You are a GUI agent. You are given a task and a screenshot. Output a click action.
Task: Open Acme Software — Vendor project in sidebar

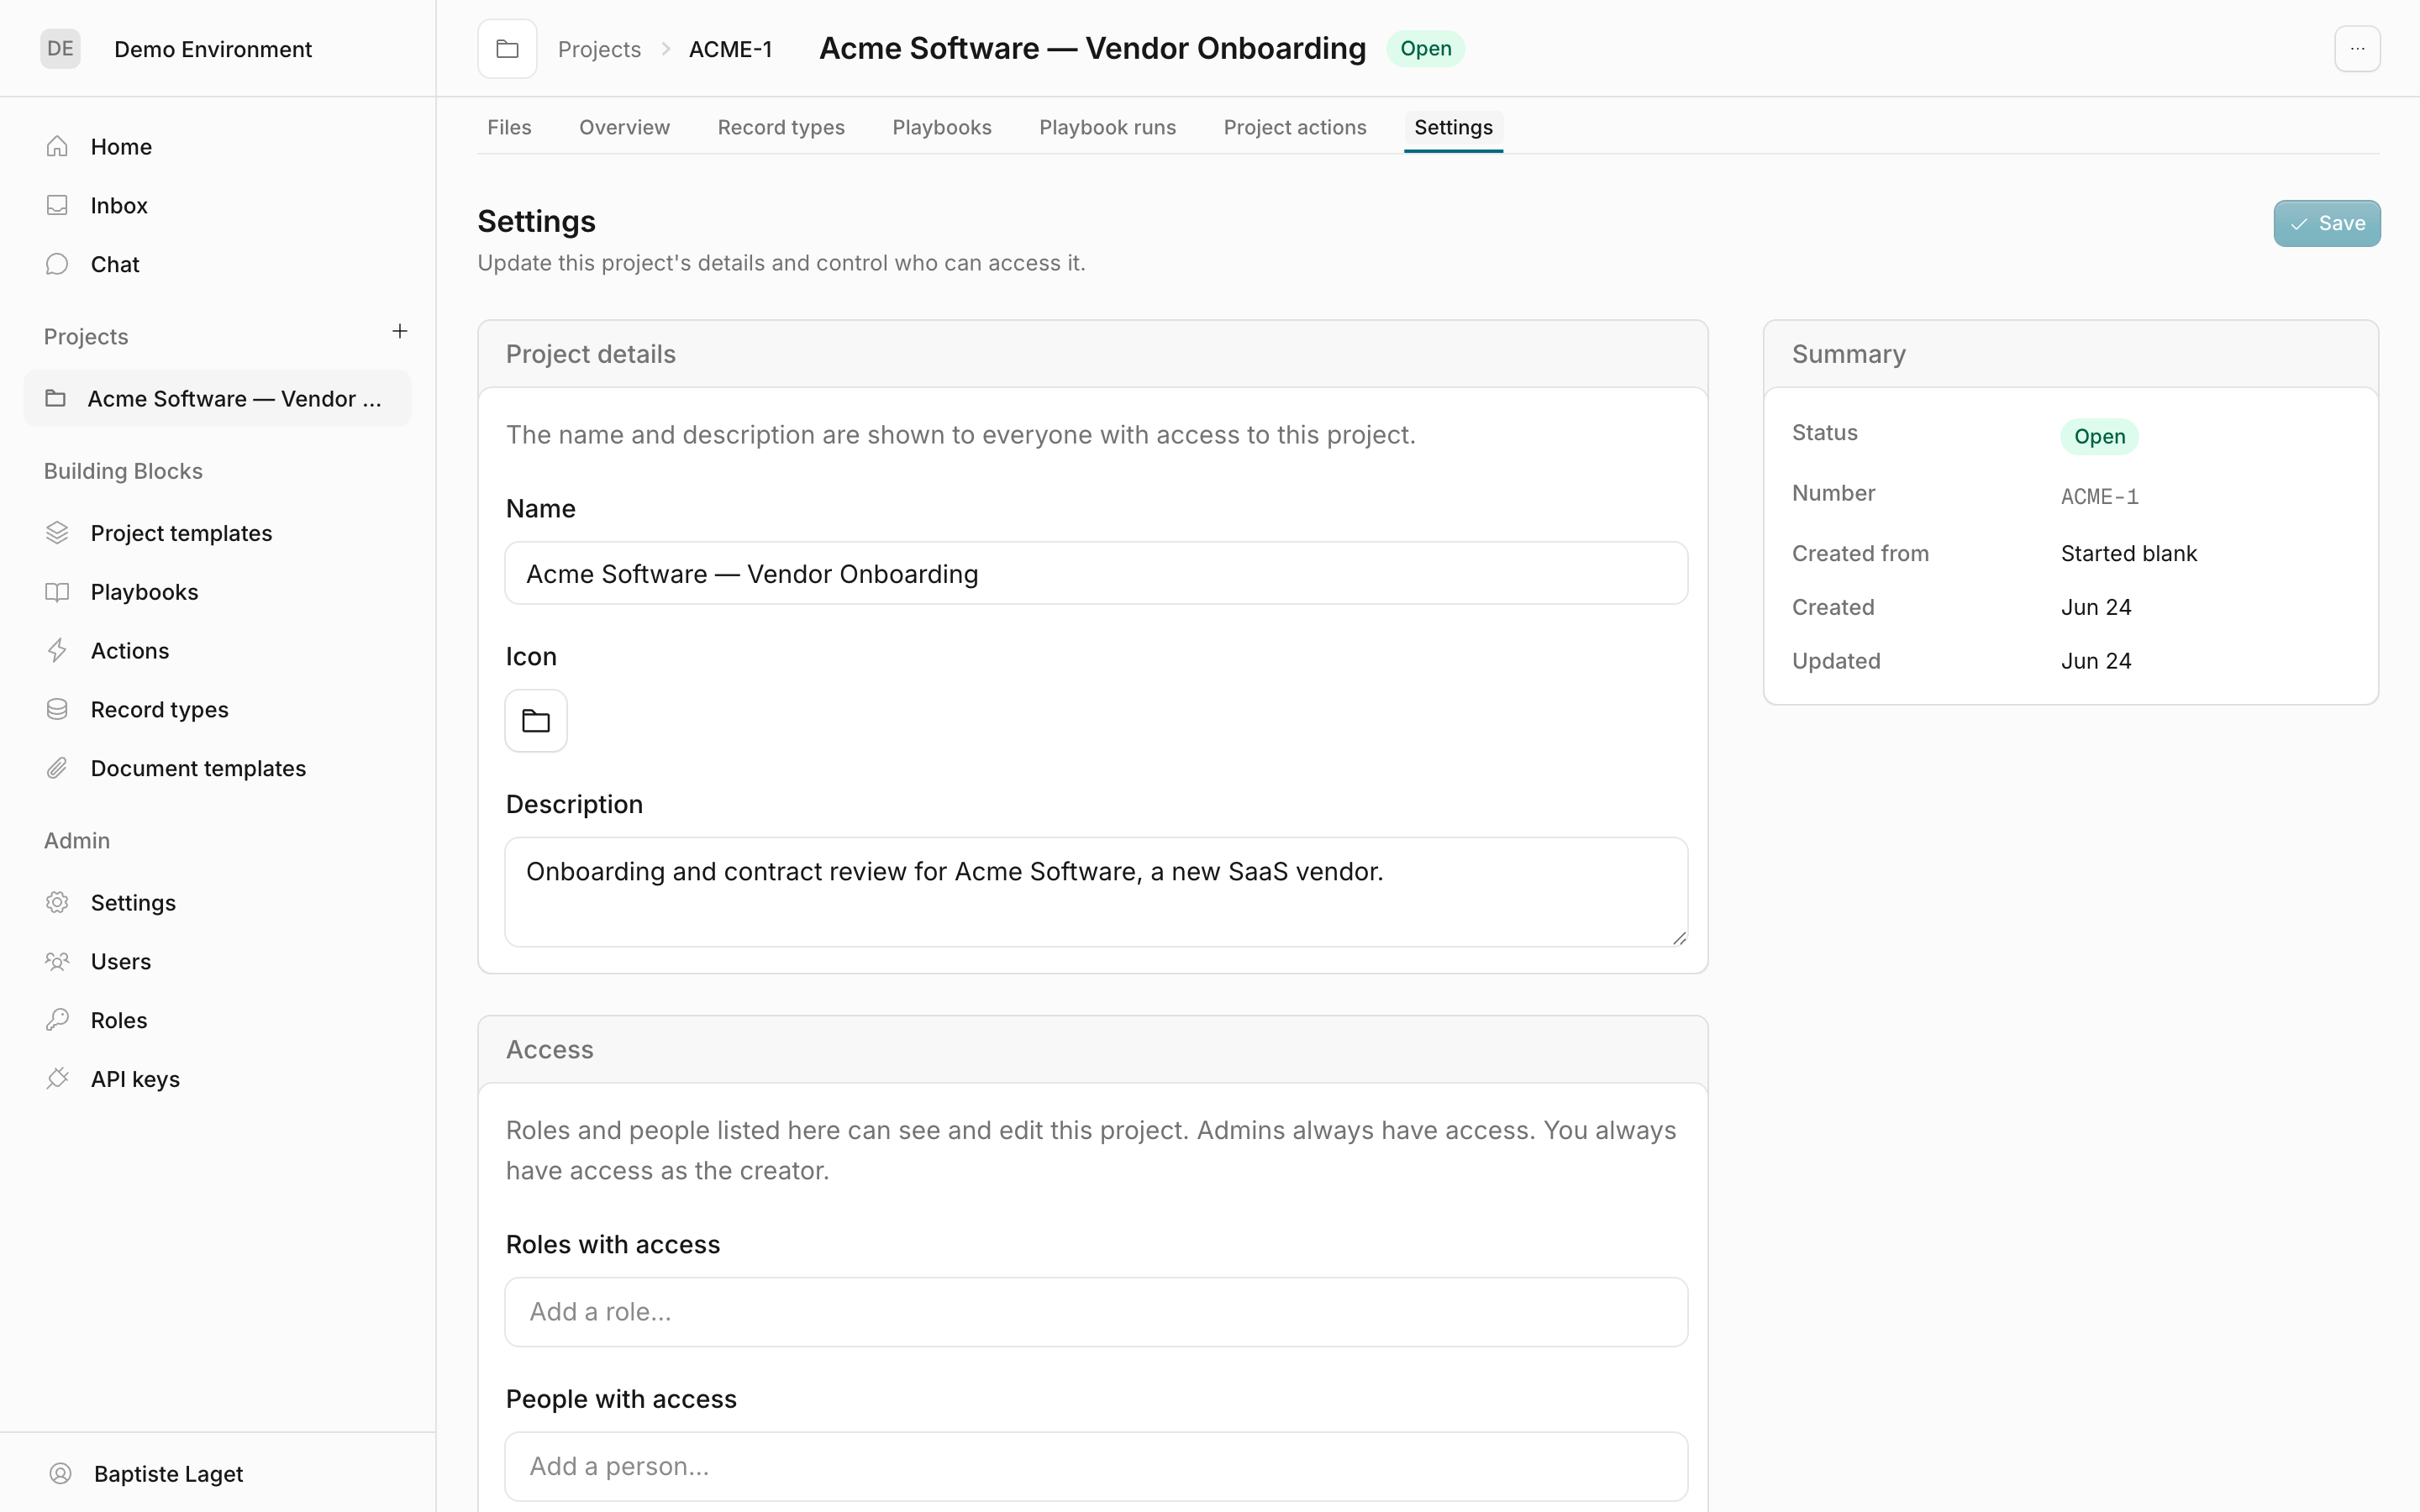217,398
